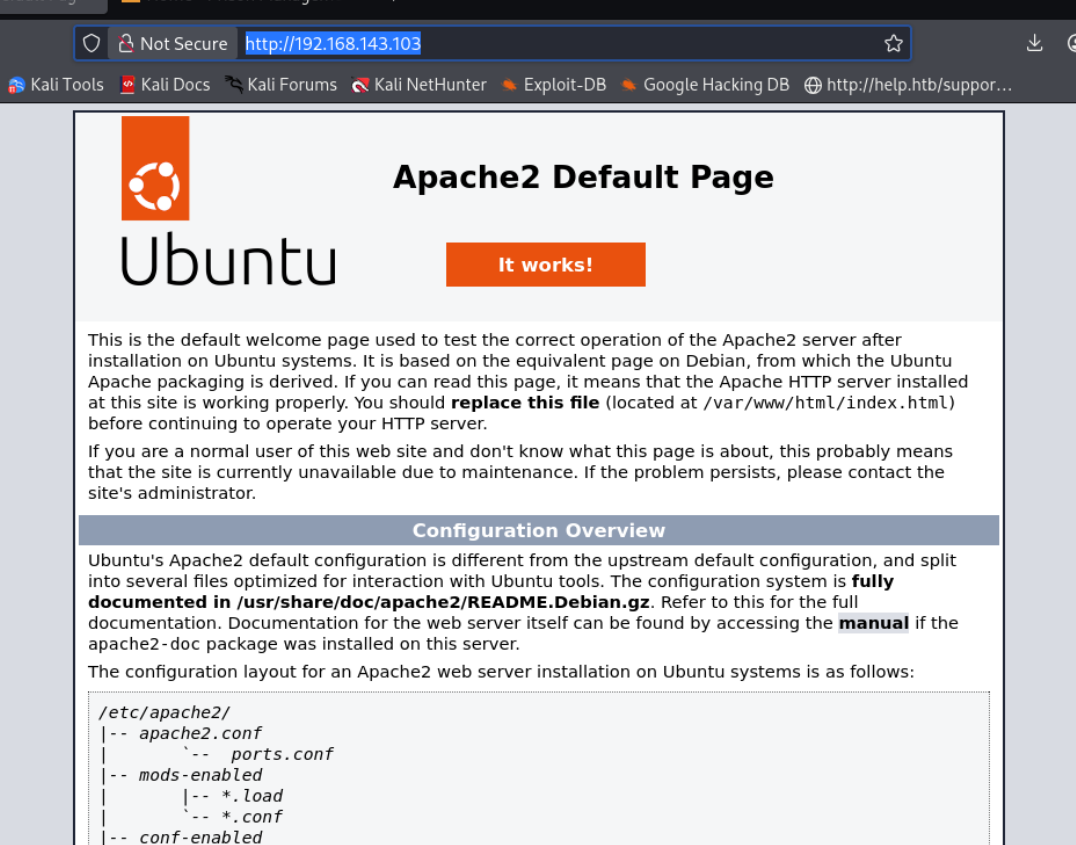
Task: Open the Kali Tools bookmark
Action: click(x=56, y=85)
